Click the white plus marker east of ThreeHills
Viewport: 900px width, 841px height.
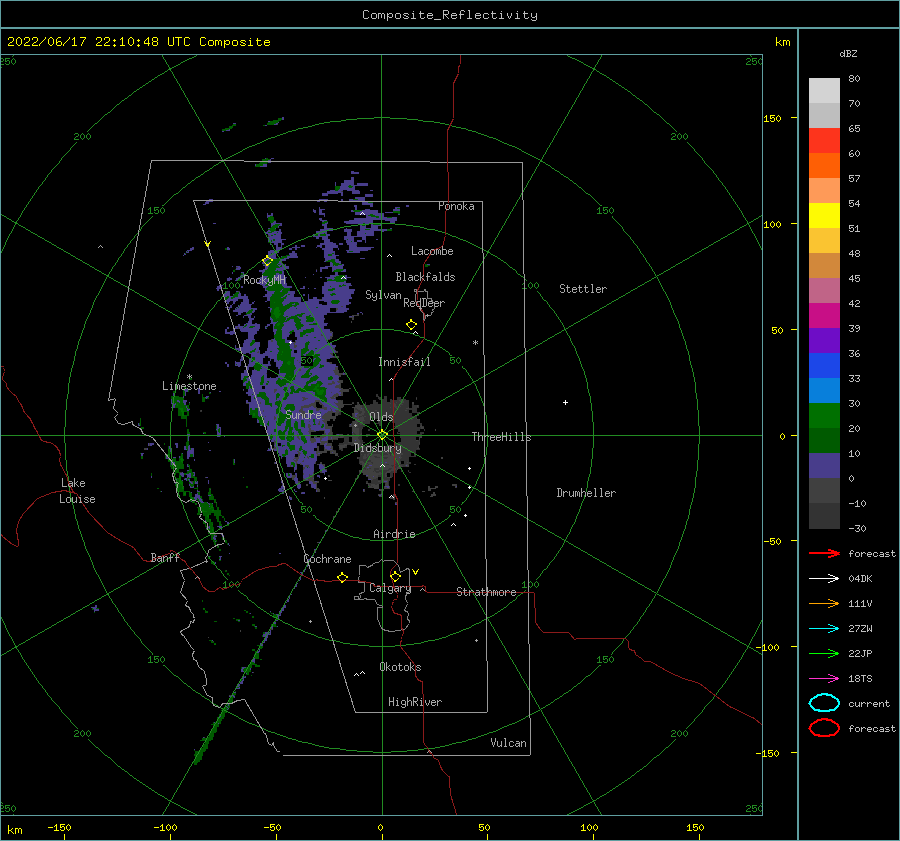point(565,402)
